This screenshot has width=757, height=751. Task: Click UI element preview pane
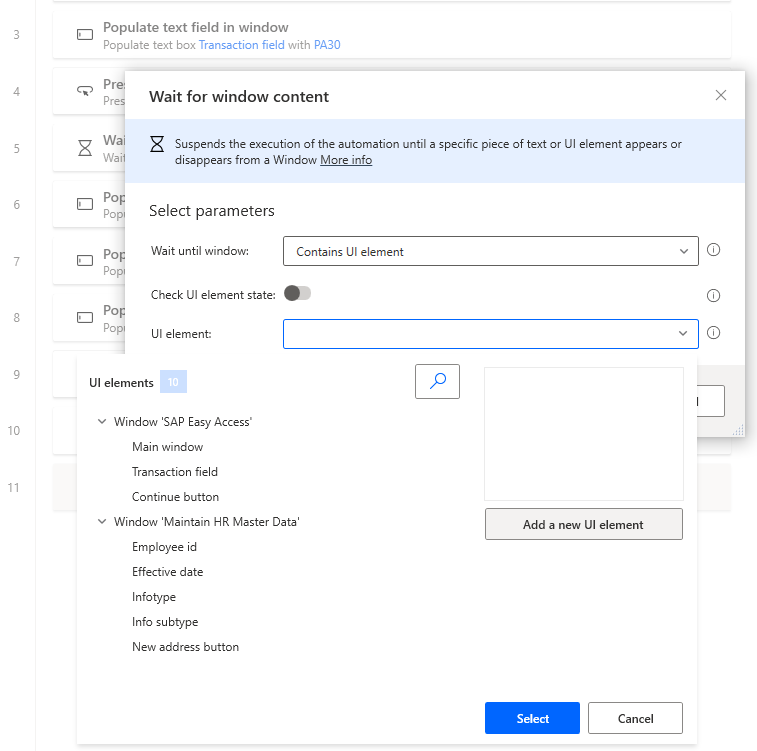(x=584, y=434)
